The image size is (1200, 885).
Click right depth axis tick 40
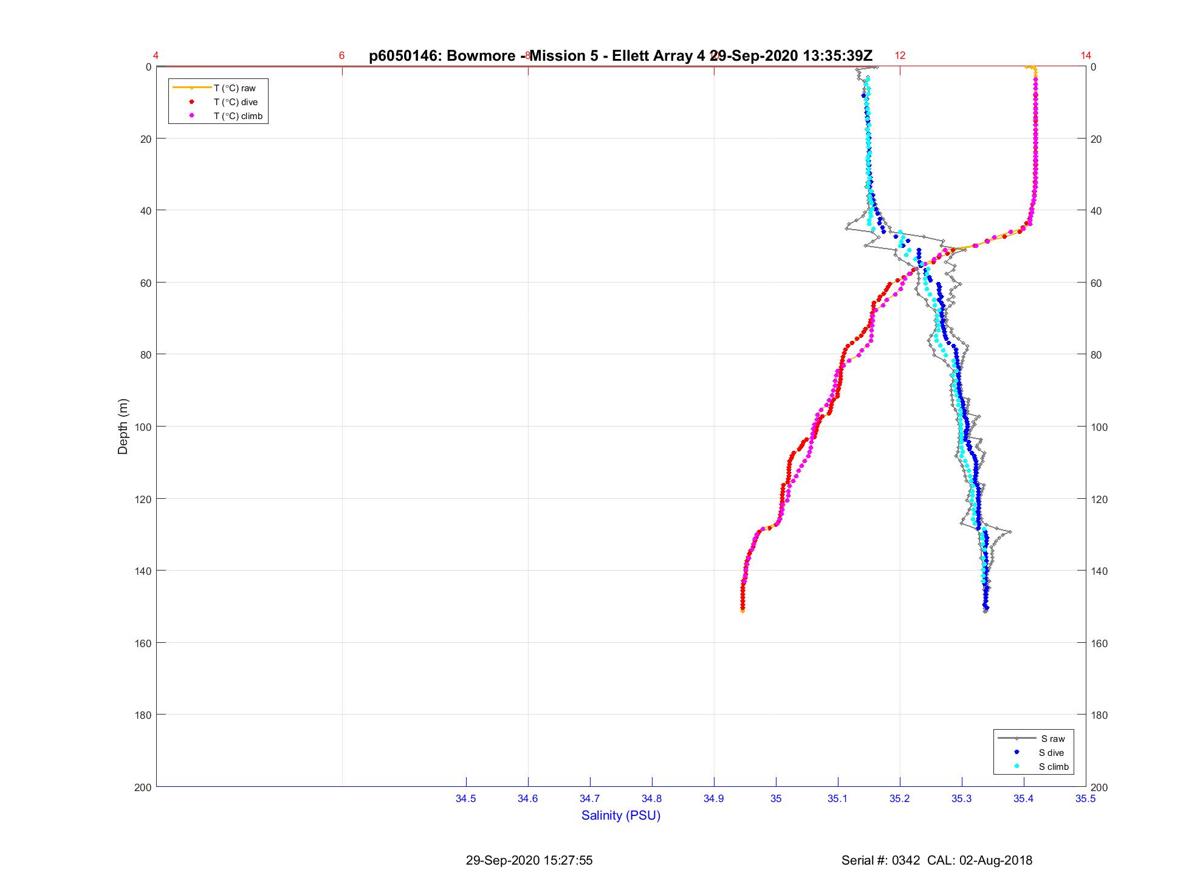pos(1097,211)
